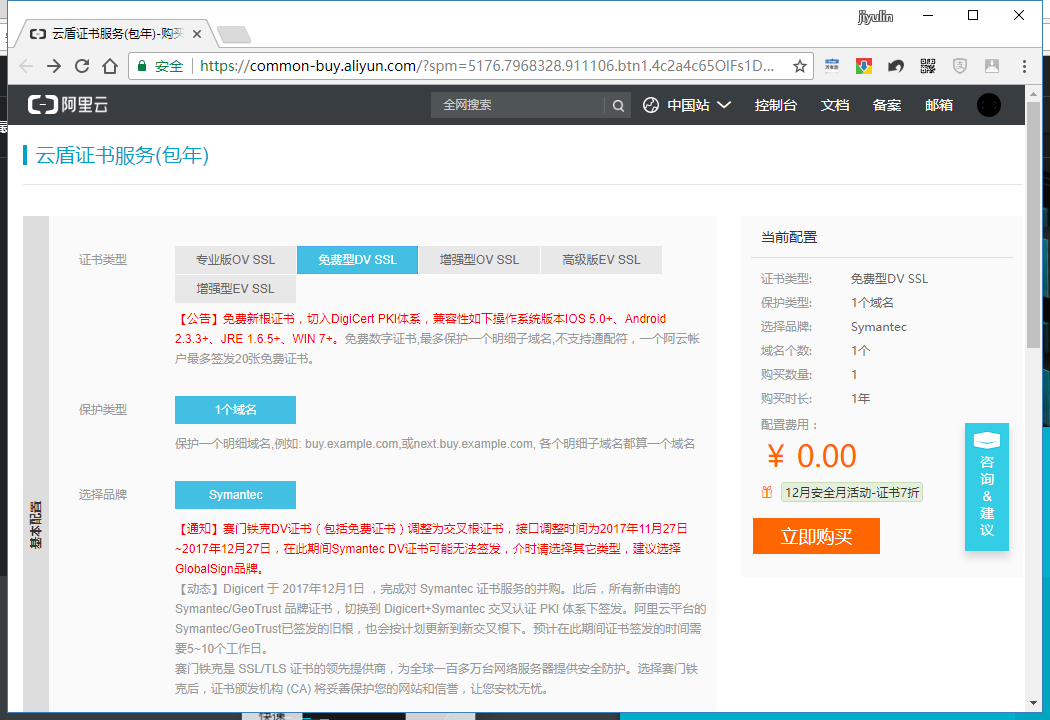The width and height of the screenshot is (1050, 720).
Task: Click the secure lock icon
Action: [142, 66]
